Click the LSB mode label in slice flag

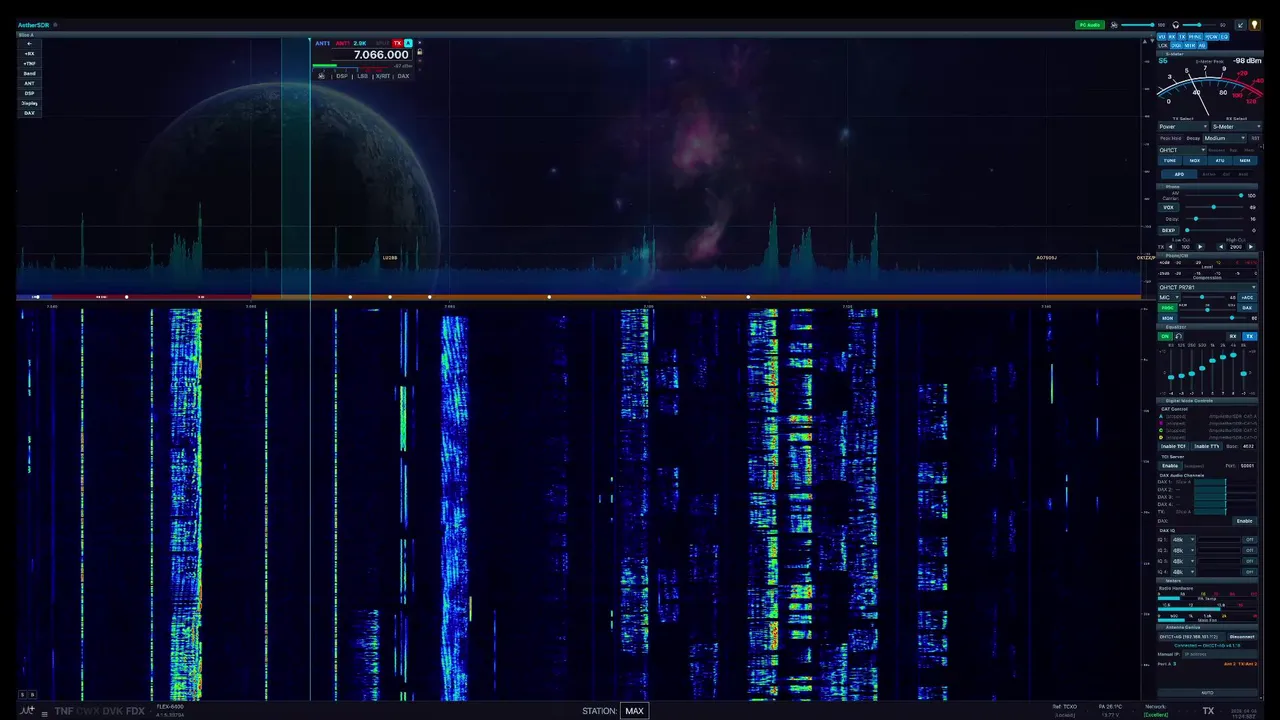[x=362, y=76]
